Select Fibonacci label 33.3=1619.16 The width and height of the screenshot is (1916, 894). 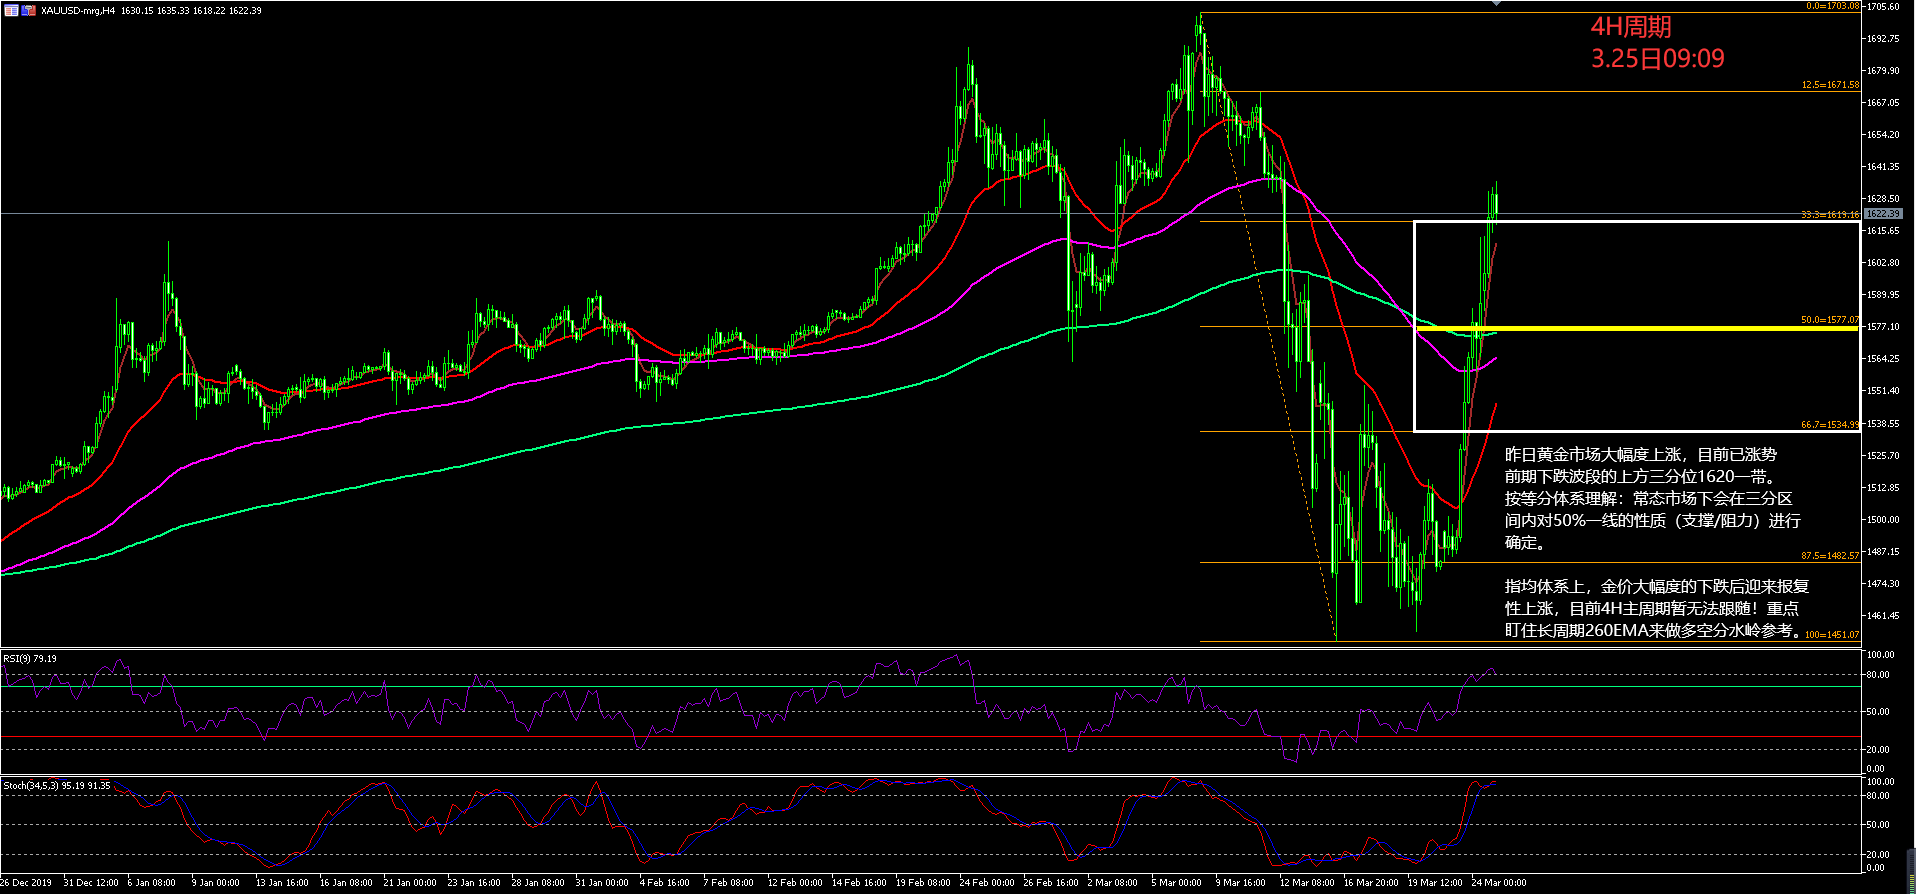(x=1830, y=215)
